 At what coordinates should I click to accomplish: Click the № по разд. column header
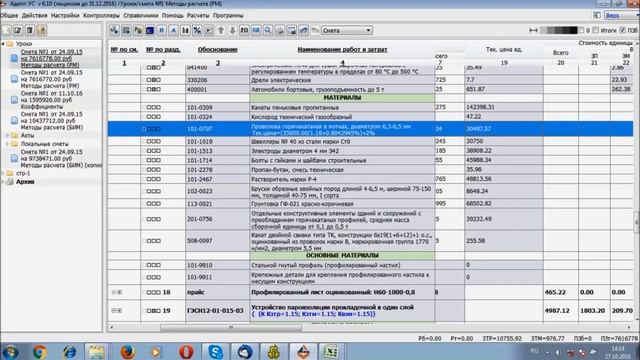coord(163,49)
